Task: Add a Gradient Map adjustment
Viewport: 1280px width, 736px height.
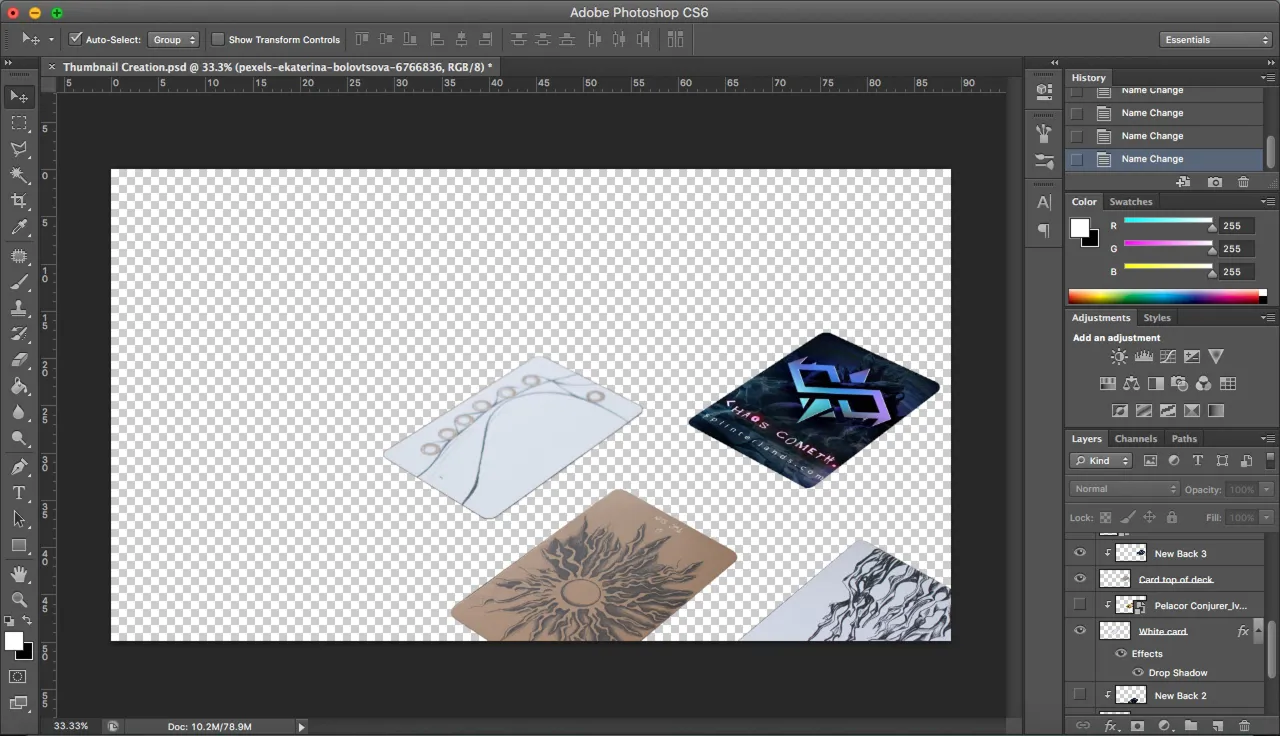Action: [1215, 410]
